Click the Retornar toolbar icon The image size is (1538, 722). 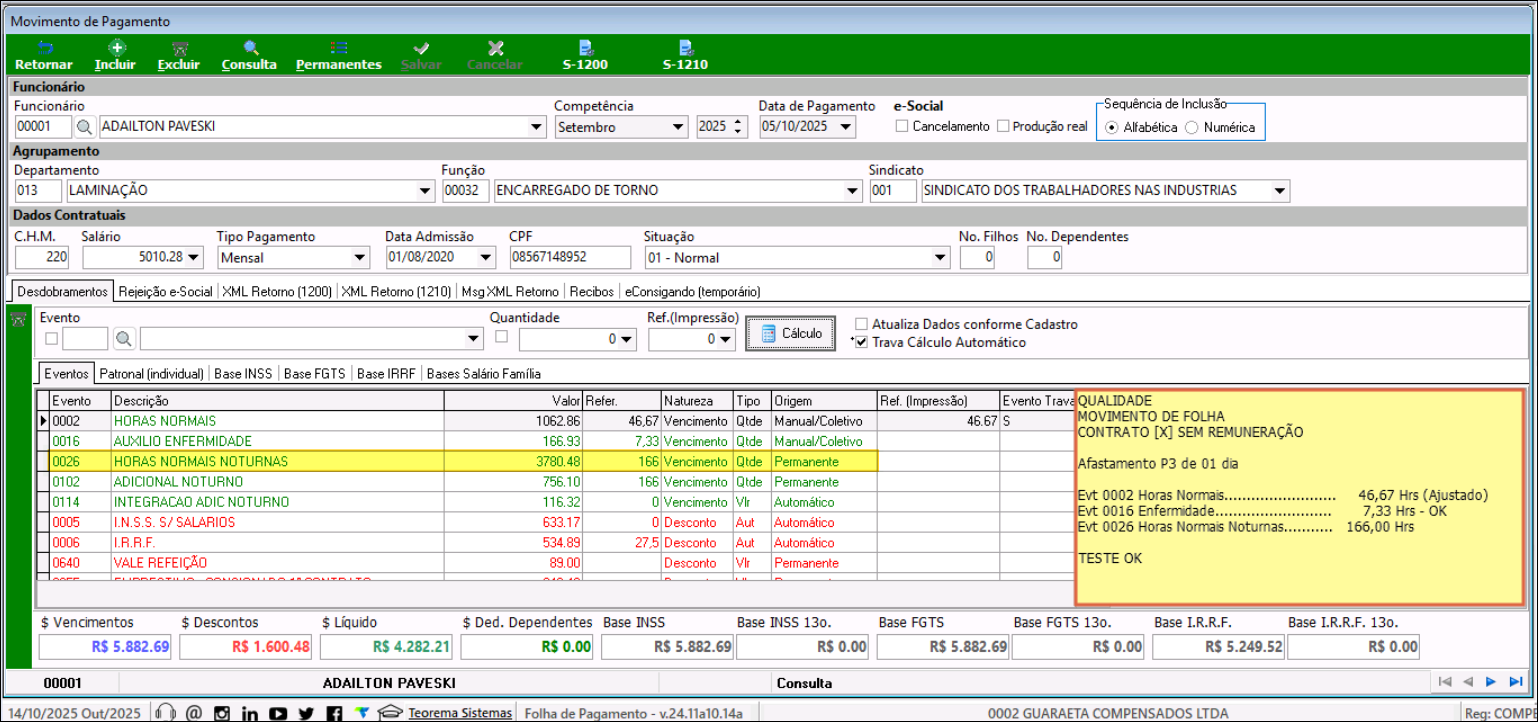[x=44, y=48]
